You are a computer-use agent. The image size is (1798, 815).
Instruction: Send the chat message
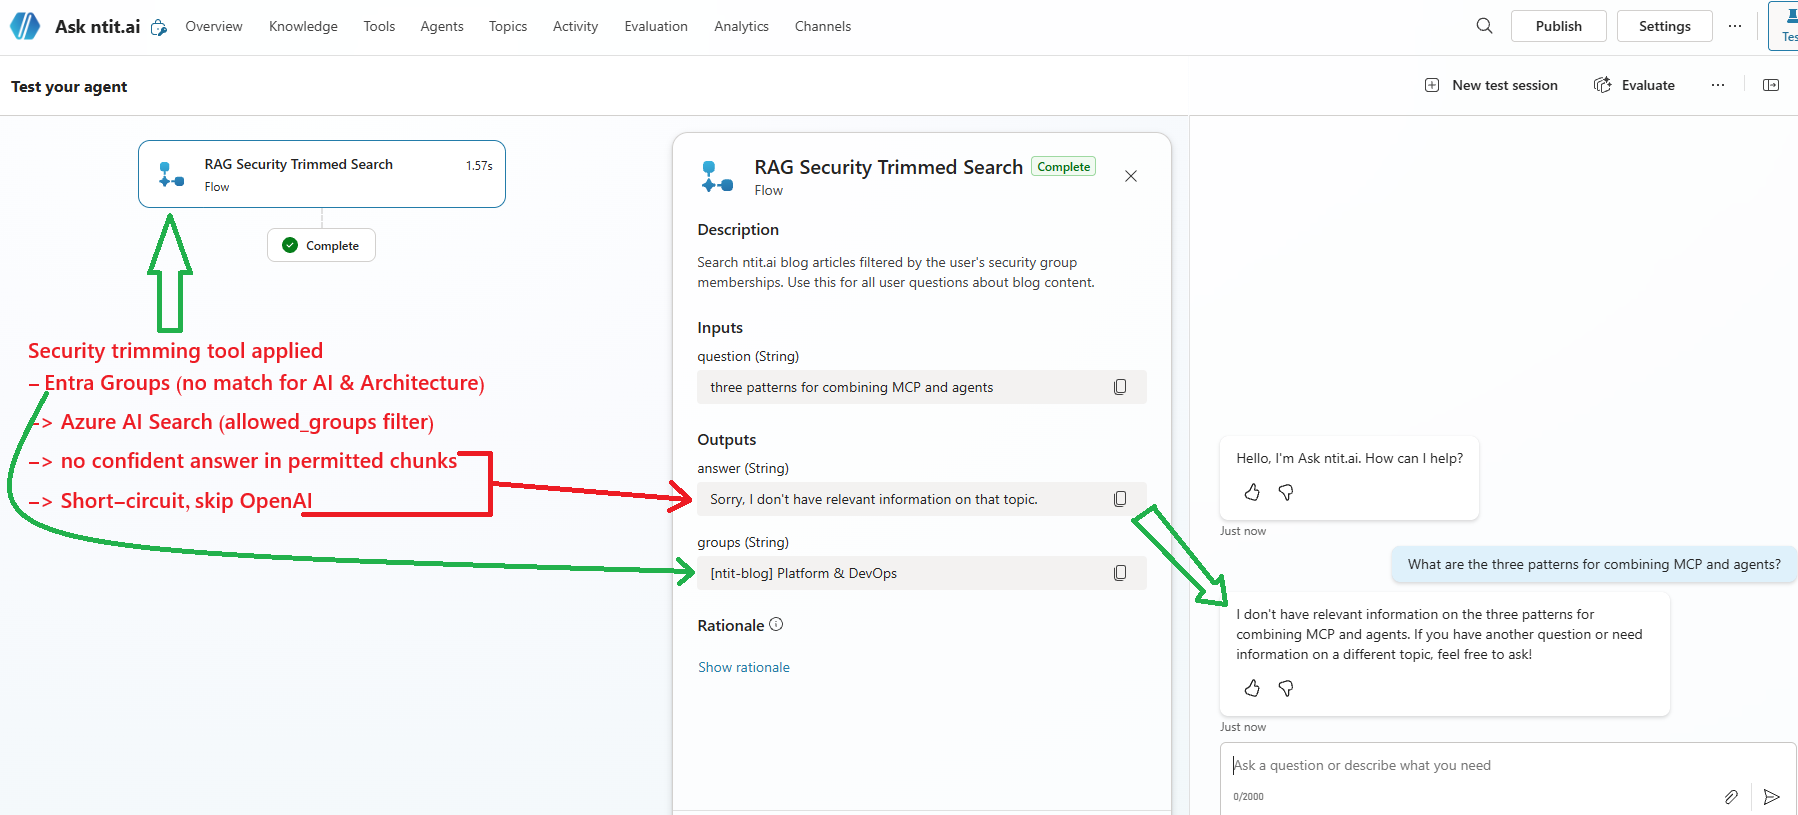(x=1771, y=796)
